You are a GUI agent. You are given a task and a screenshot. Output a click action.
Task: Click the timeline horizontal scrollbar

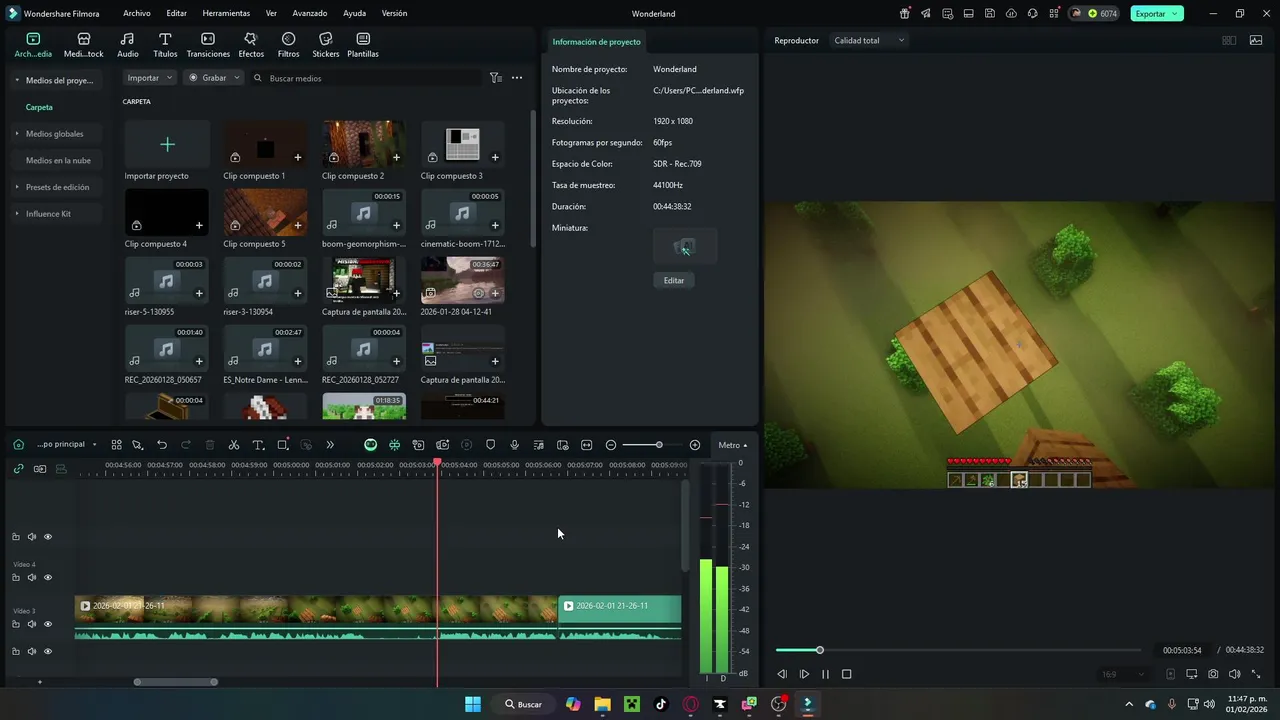(x=175, y=682)
